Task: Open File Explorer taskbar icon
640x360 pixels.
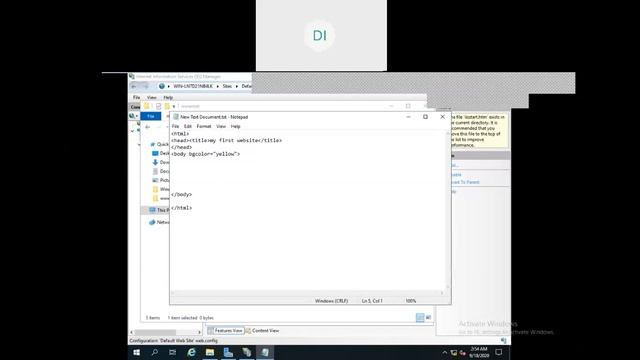Action: [210, 352]
